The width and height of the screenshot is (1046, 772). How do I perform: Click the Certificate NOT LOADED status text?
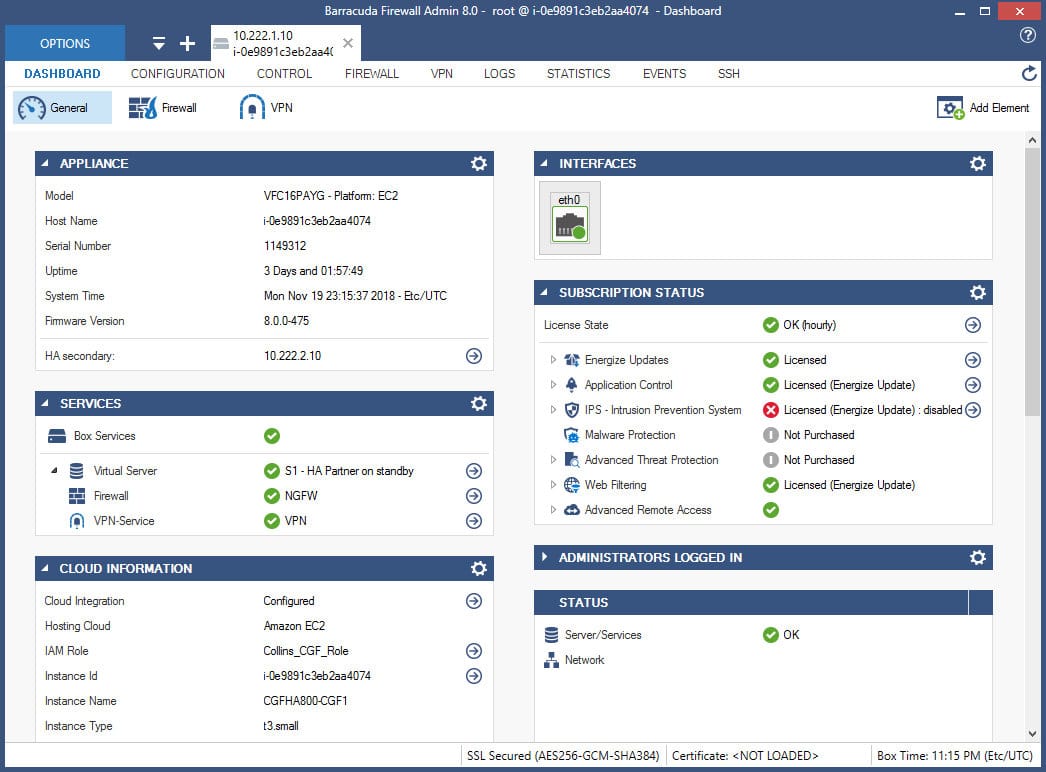(745, 756)
